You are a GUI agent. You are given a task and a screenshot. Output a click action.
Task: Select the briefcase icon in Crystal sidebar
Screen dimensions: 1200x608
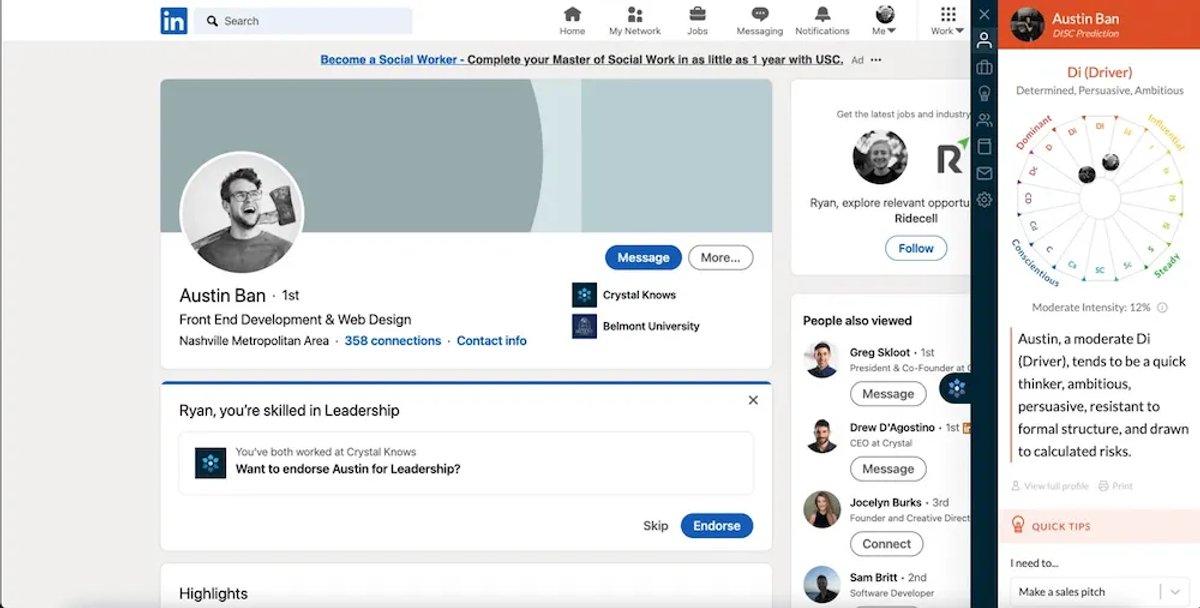(984, 67)
